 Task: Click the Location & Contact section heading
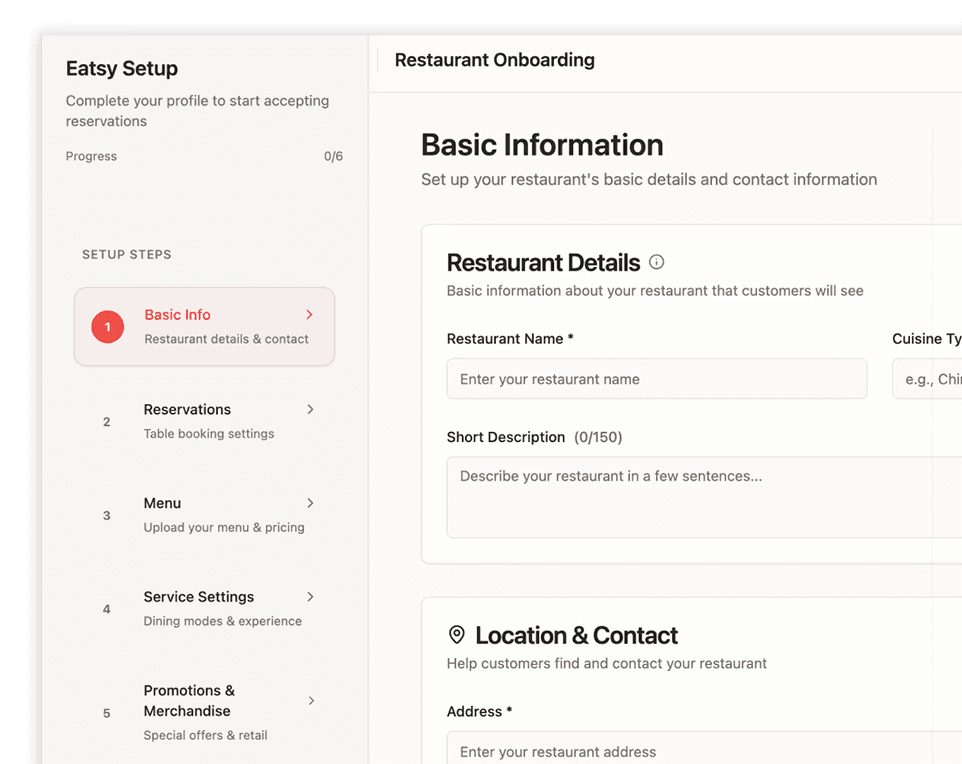click(x=576, y=636)
